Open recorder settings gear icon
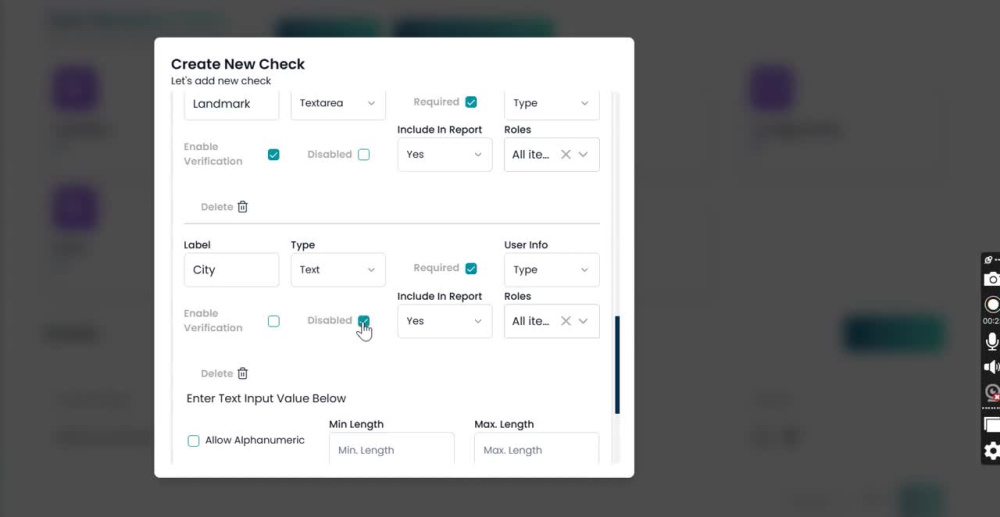The height and width of the screenshot is (517, 1000). (992, 451)
